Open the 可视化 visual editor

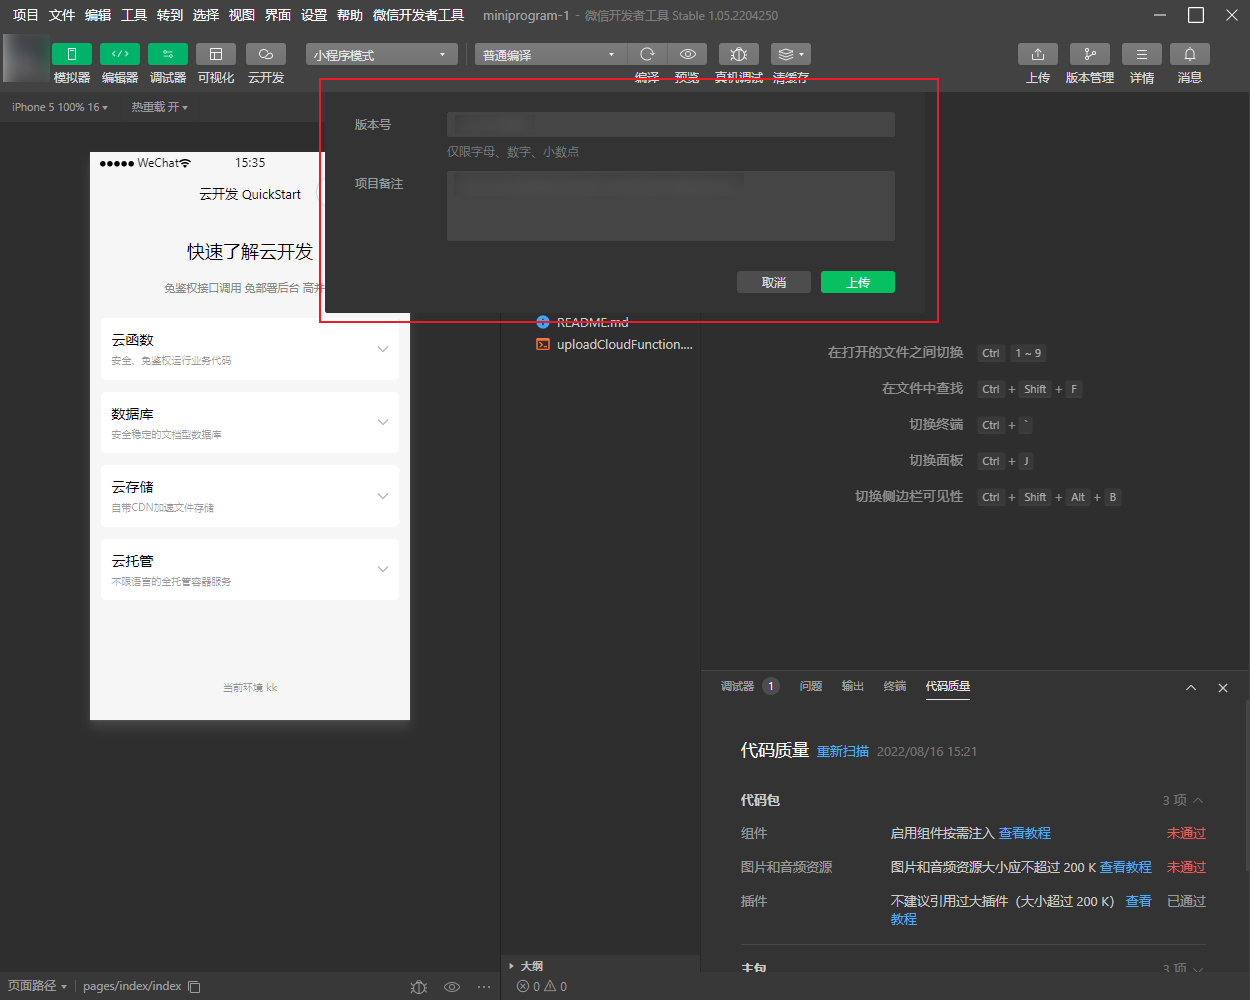pyautogui.click(x=216, y=54)
